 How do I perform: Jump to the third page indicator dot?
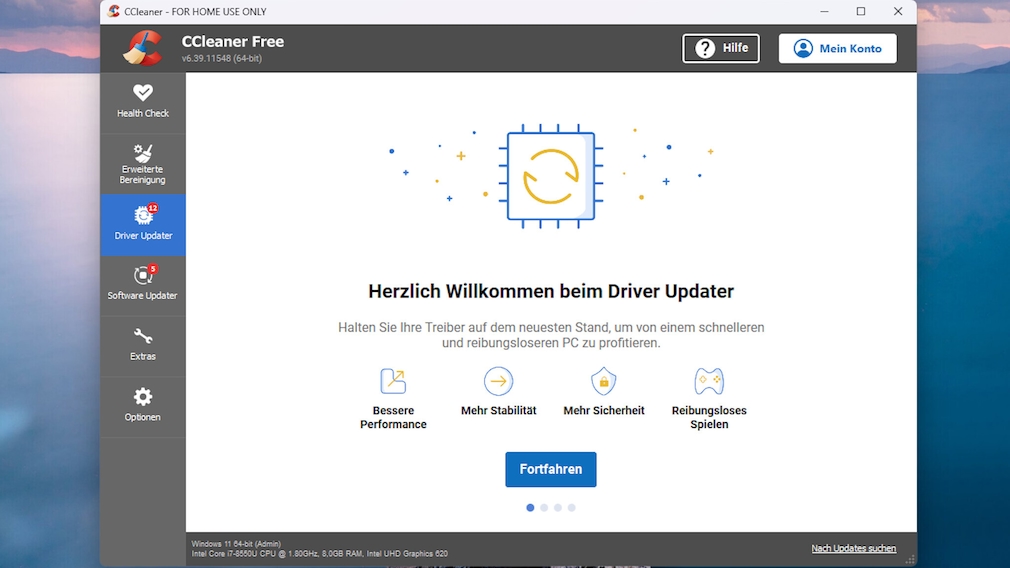(x=558, y=508)
